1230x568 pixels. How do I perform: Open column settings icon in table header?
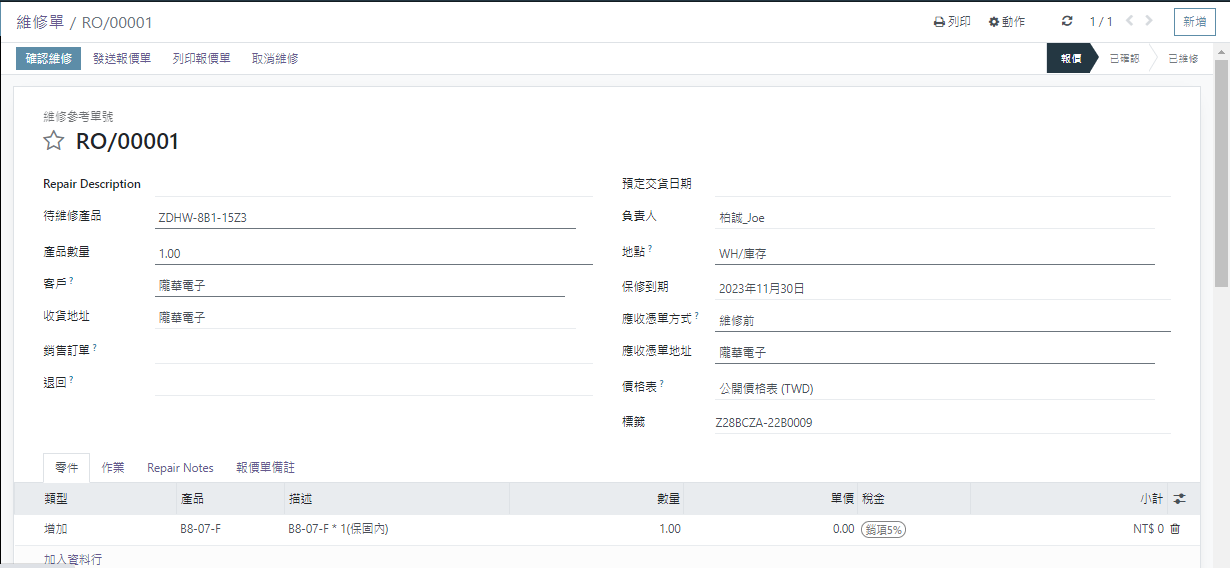click(1179, 498)
